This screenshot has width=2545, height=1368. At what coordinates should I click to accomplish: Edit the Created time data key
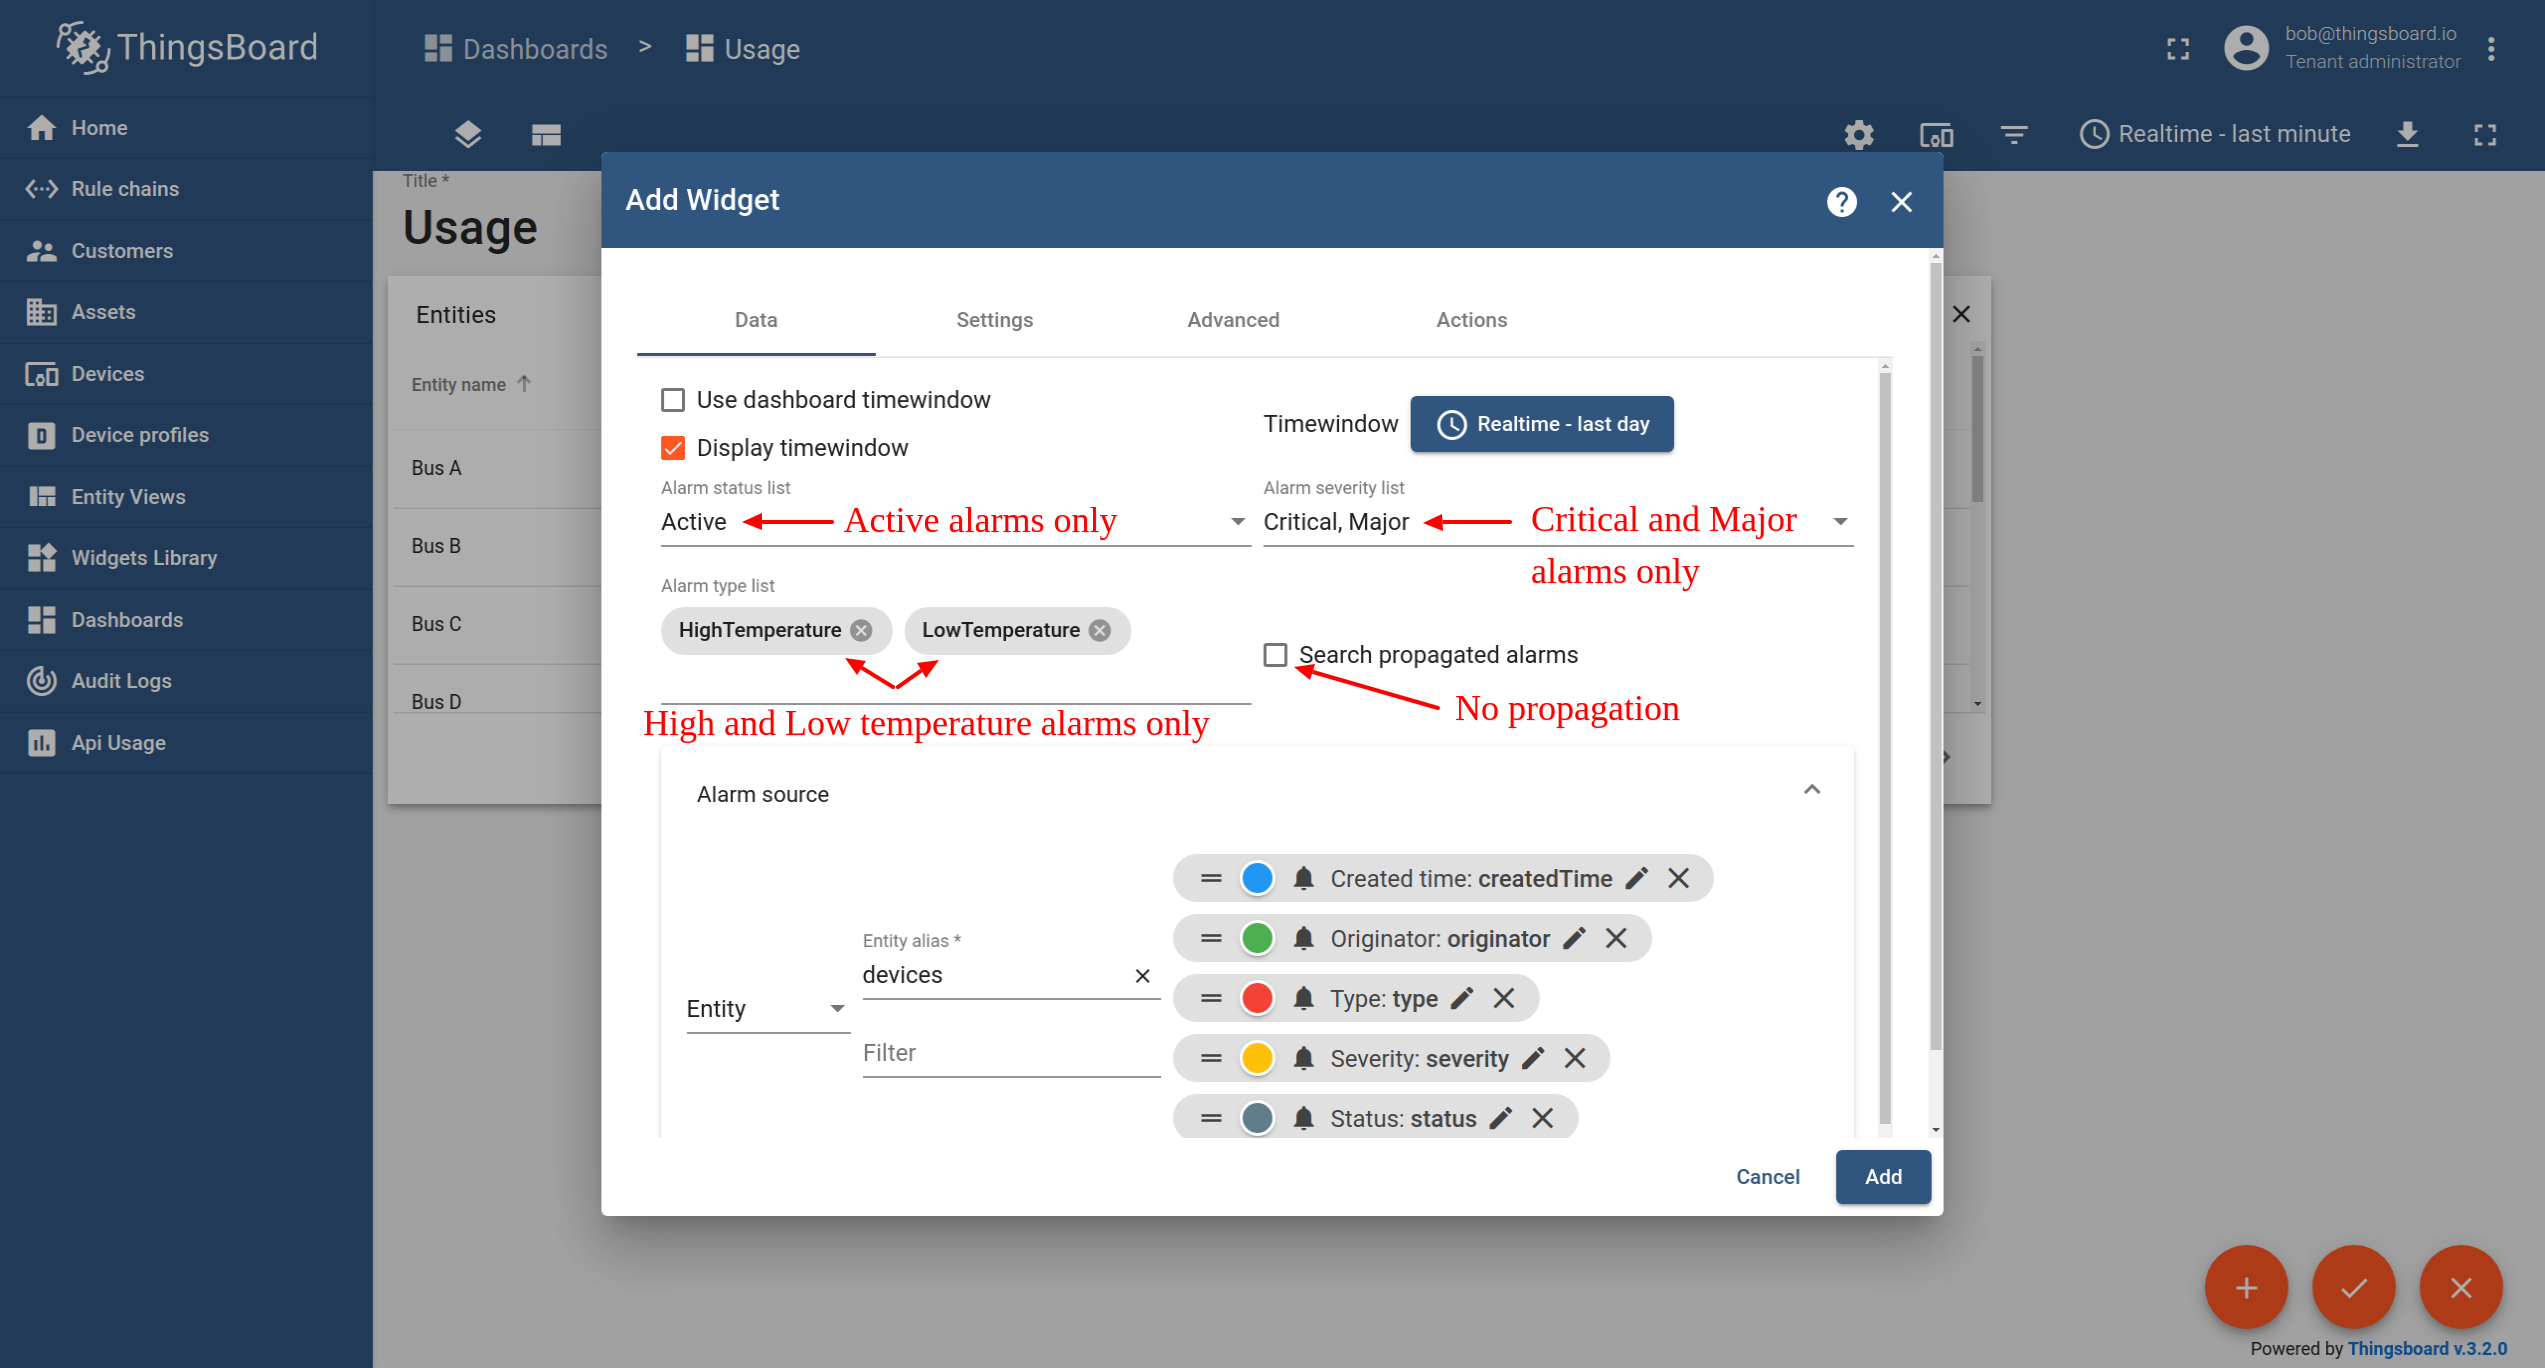pyautogui.click(x=1636, y=879)
